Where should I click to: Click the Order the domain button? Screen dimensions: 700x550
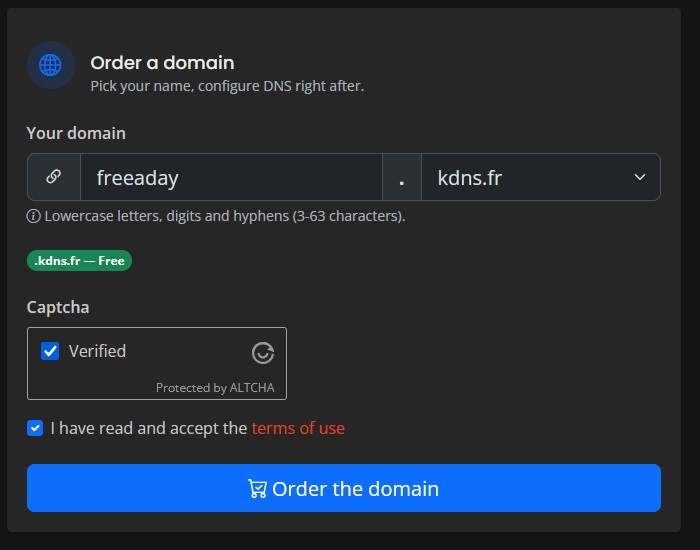click(344, 488)
